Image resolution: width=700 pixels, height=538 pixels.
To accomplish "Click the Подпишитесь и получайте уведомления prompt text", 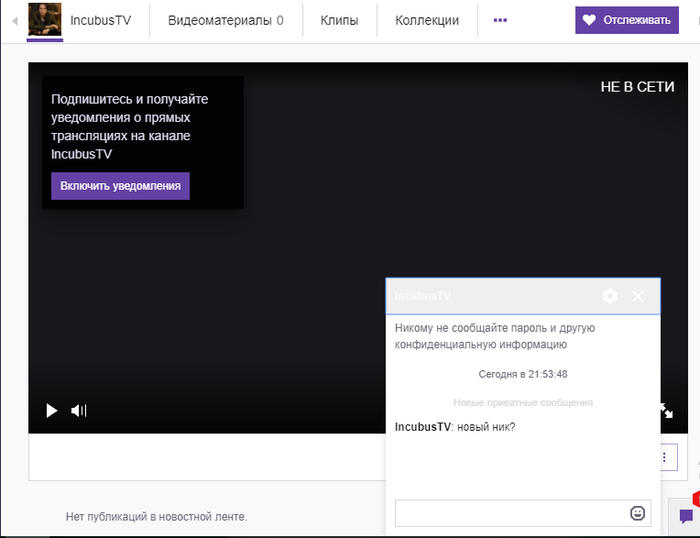I will [129, 126].
